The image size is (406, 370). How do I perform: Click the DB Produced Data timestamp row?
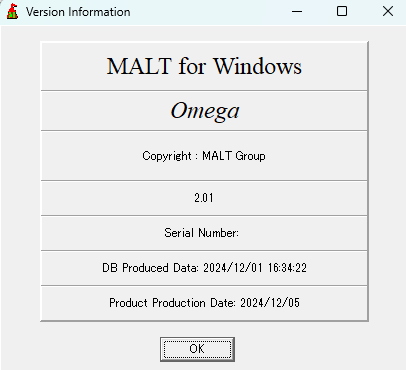coord(204,268)
